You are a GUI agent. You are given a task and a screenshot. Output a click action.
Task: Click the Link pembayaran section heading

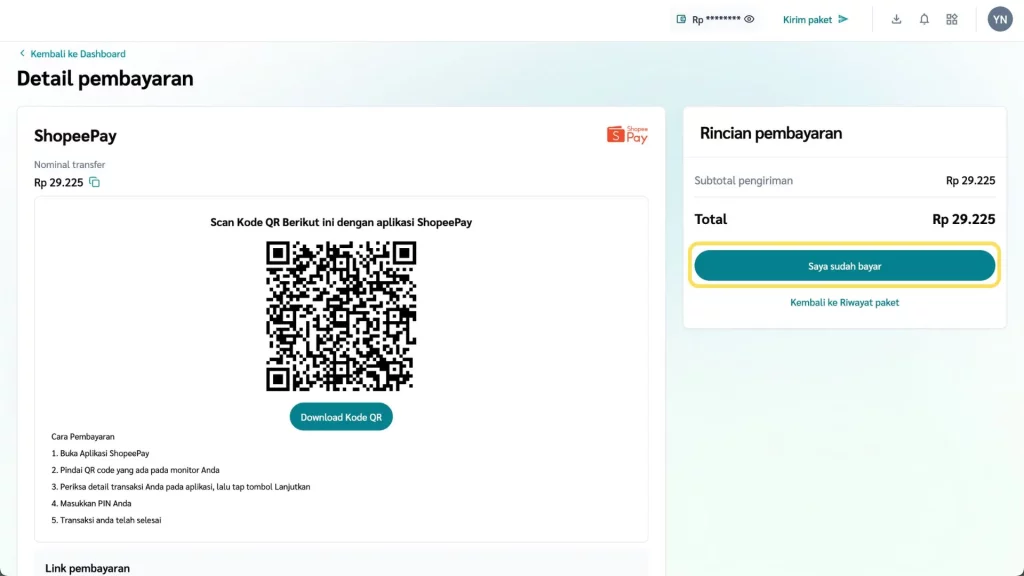87,568
